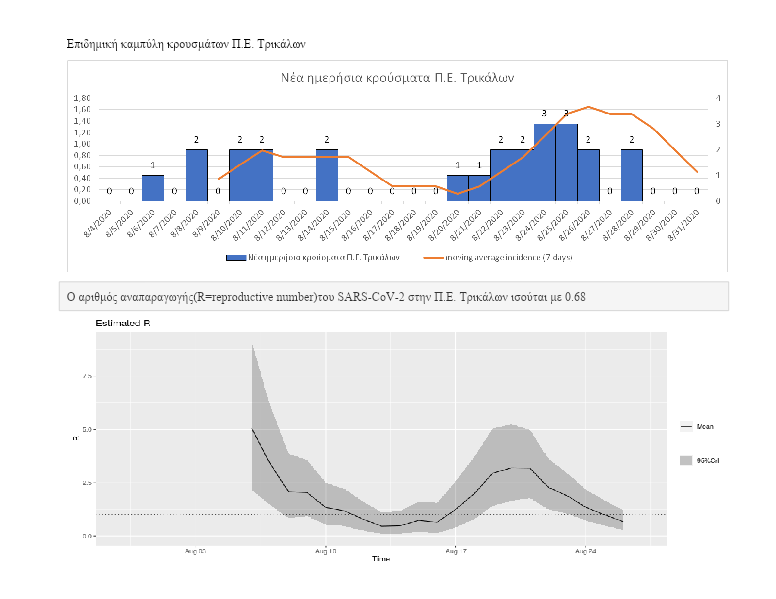Select the bar for 8/28/2020
776x599 pixels.
click(631, 175)
